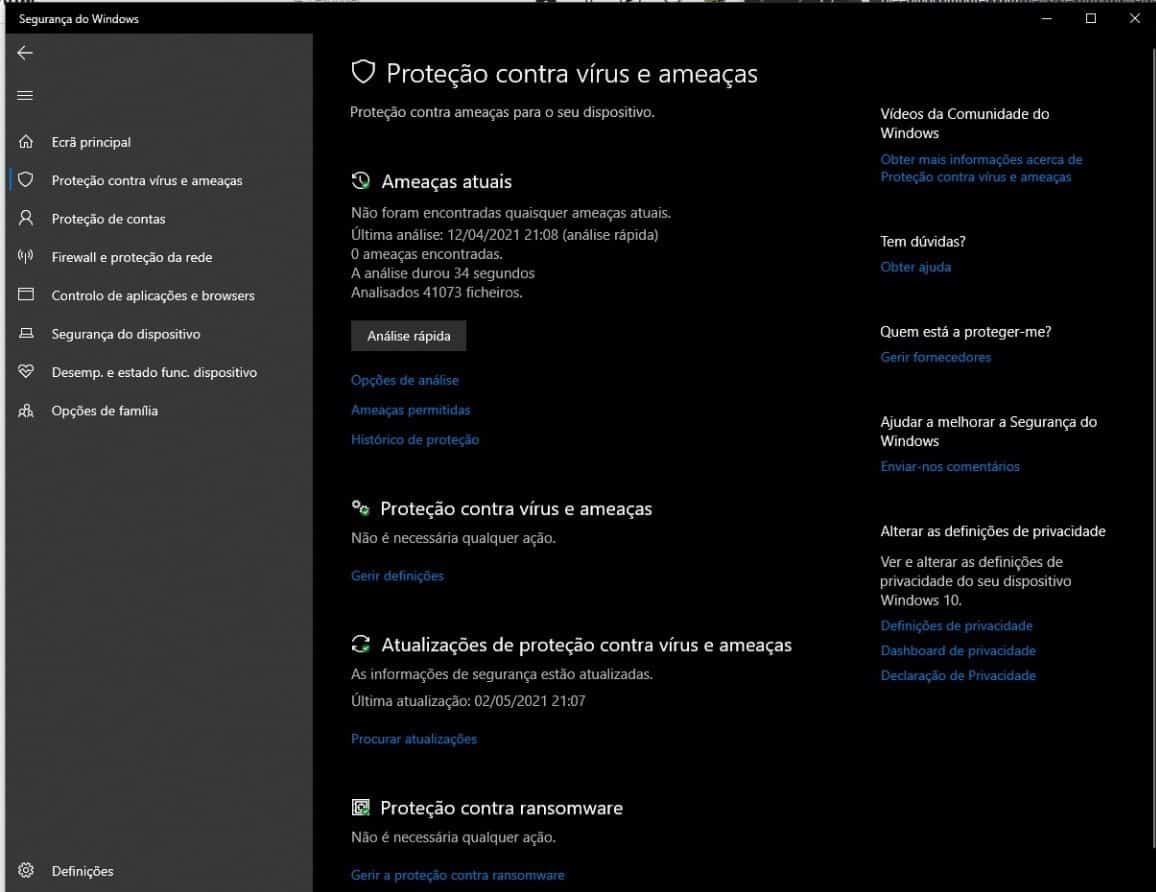Screen dimensions: 1156x892
Task: View Ameaças permitidas
Action: [x=410, y=410]
